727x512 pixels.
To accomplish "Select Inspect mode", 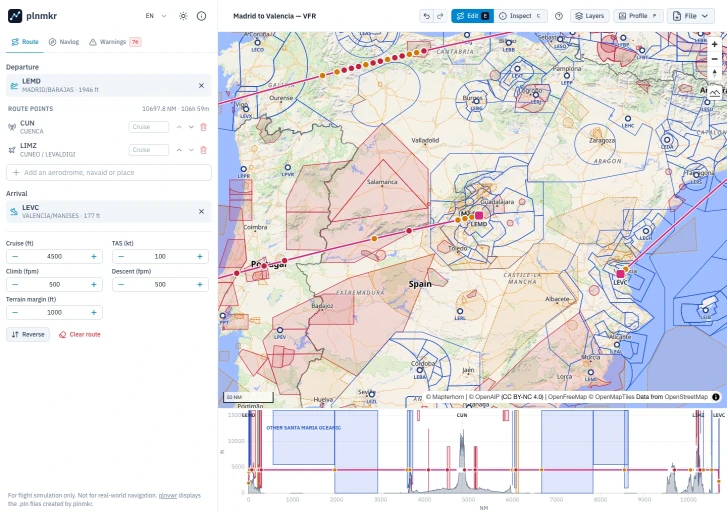I will [521, 16].
